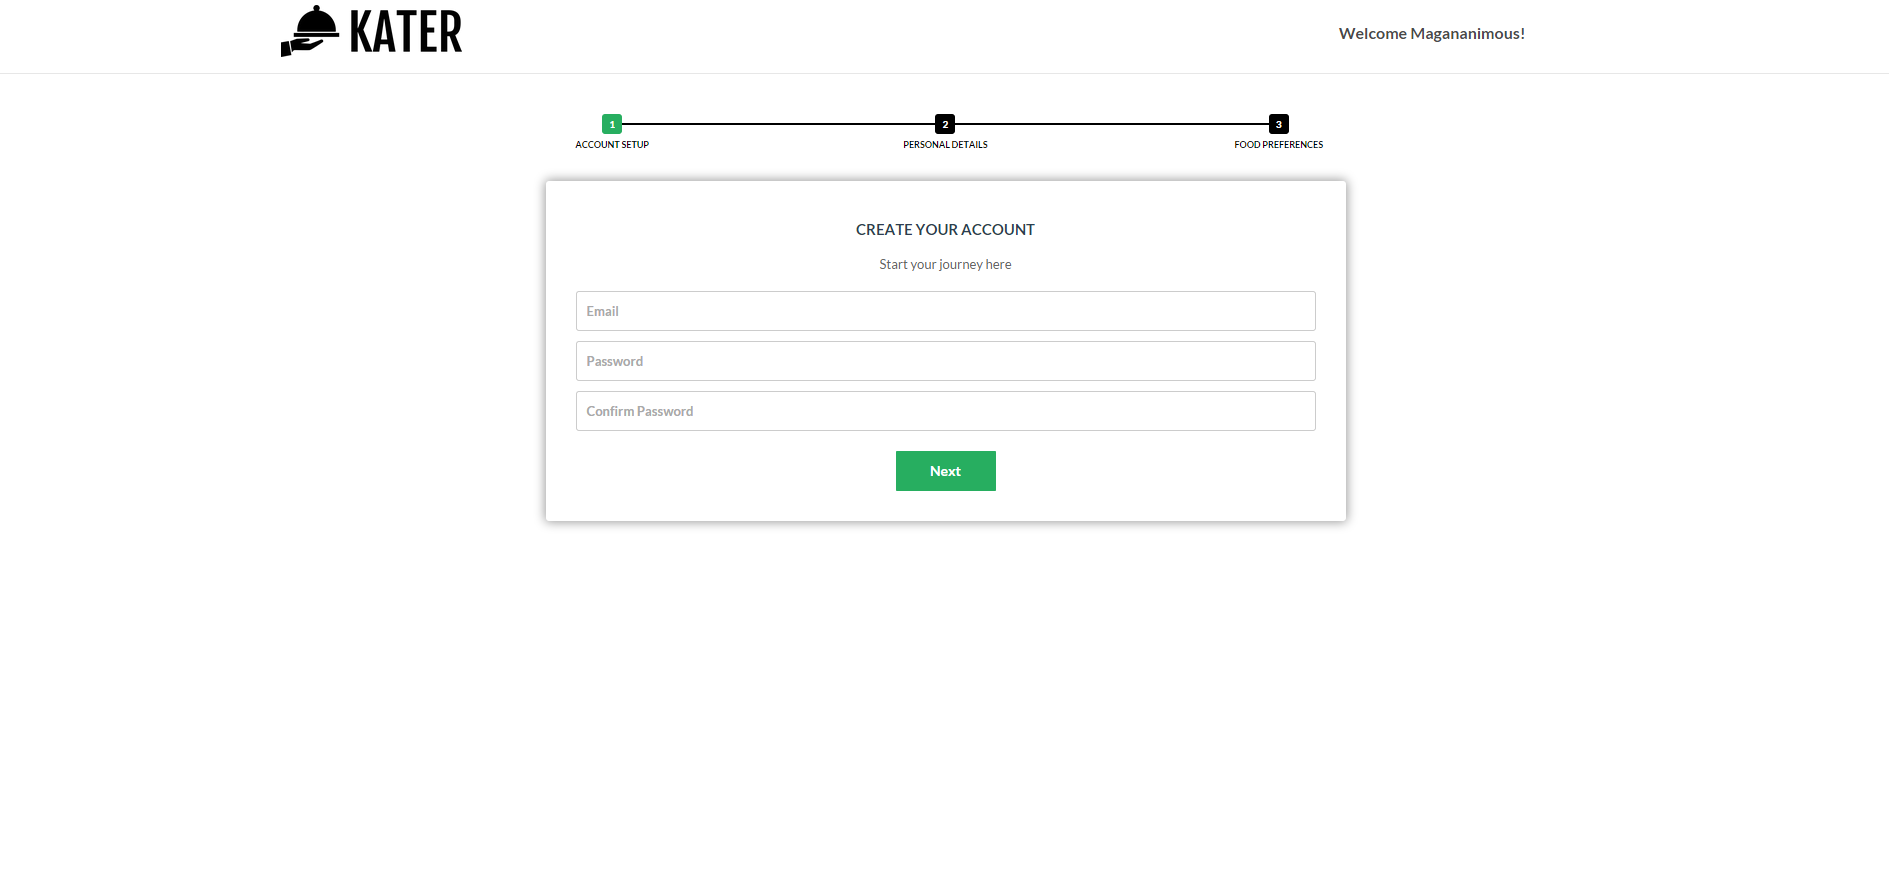The image size is (1889, 886).
Task: Open the Personal Details step label
Action: (x=945, y=145)
